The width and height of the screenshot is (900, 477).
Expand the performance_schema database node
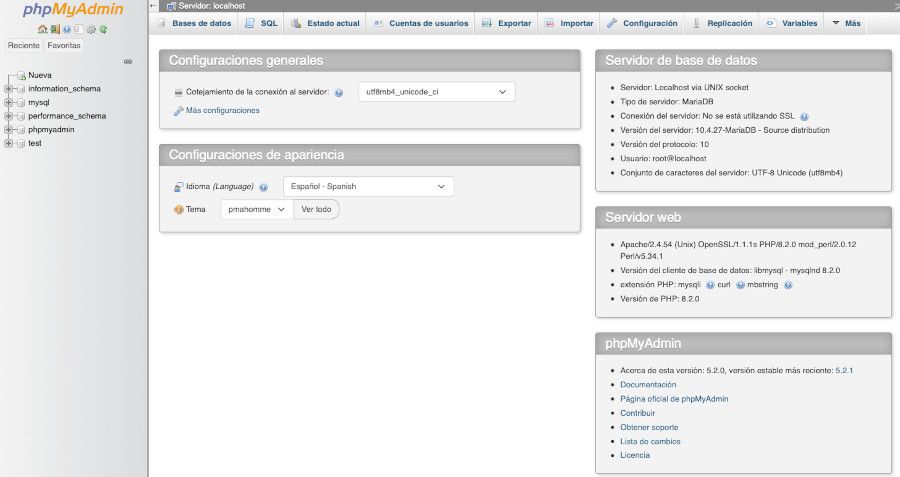pos(8,116)
